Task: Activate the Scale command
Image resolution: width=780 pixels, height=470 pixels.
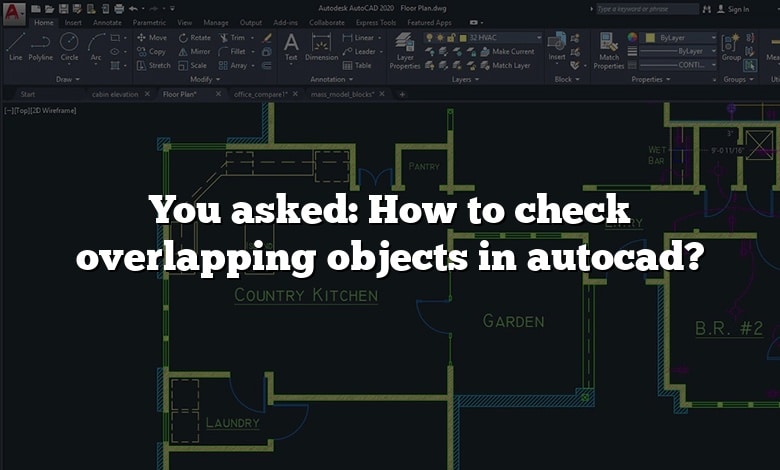Action: coord(193,65)
